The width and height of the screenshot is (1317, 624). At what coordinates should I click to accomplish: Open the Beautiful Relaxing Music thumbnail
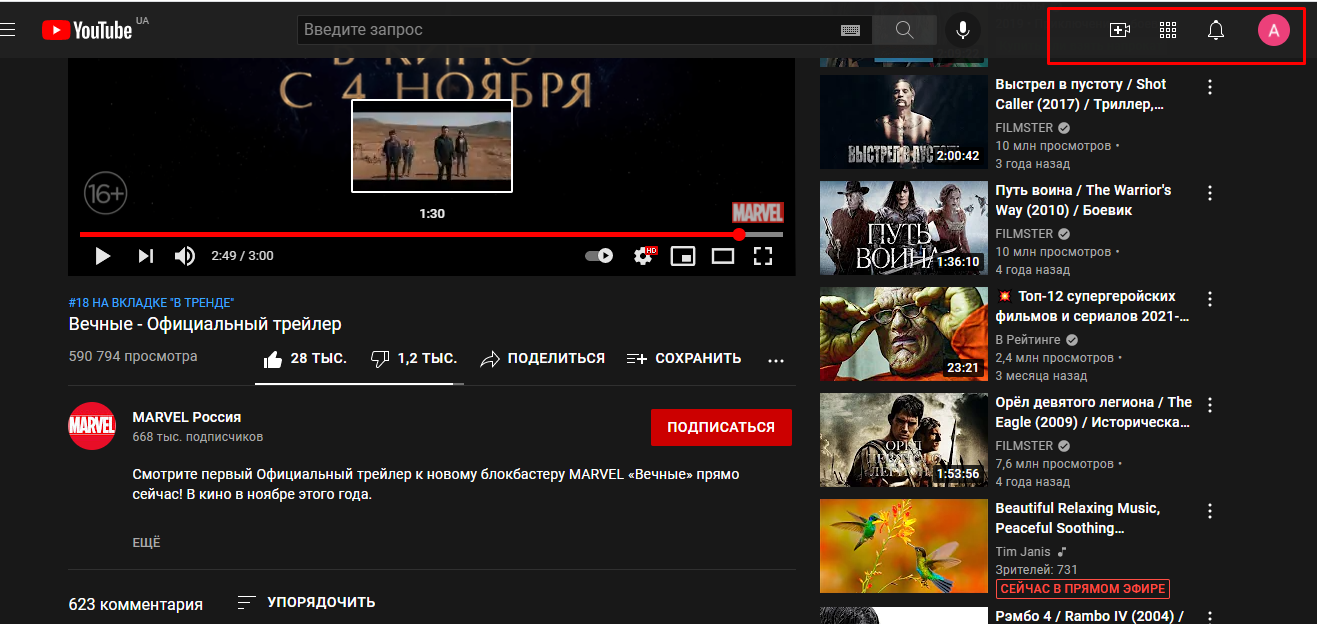coord(903,546)
